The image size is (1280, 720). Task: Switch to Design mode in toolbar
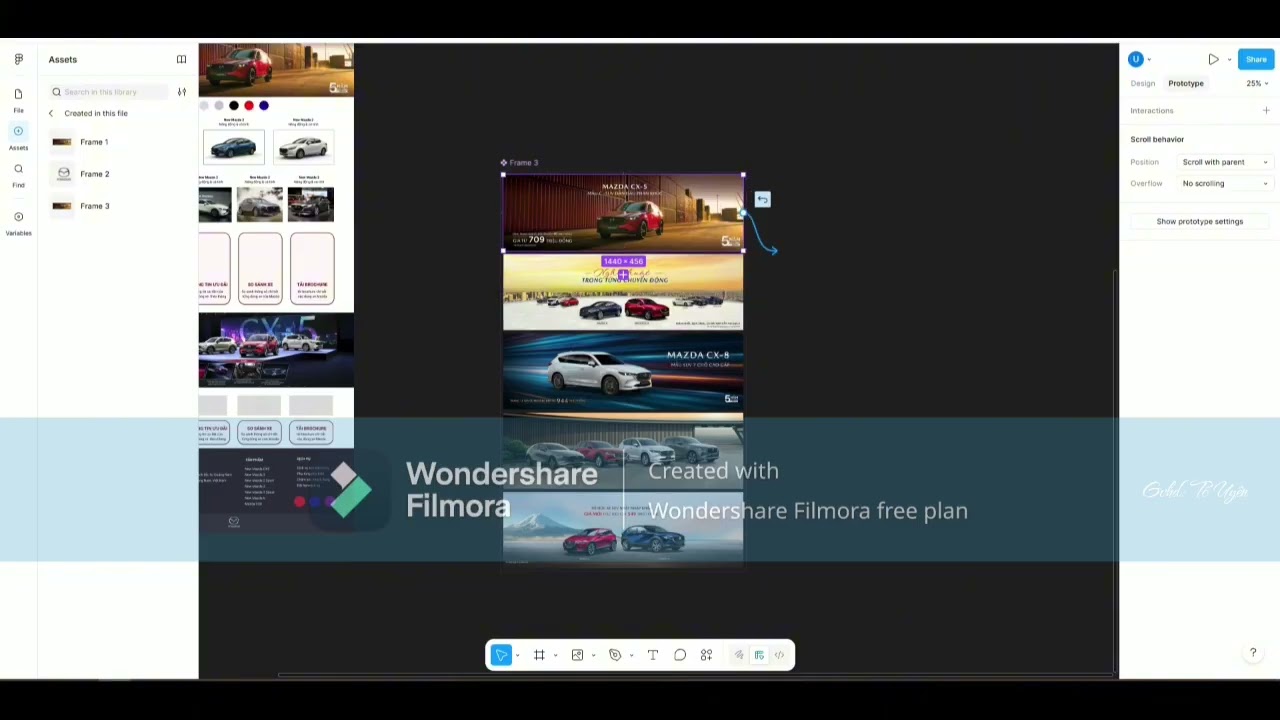pyautogui.click(x=759, y=655)
